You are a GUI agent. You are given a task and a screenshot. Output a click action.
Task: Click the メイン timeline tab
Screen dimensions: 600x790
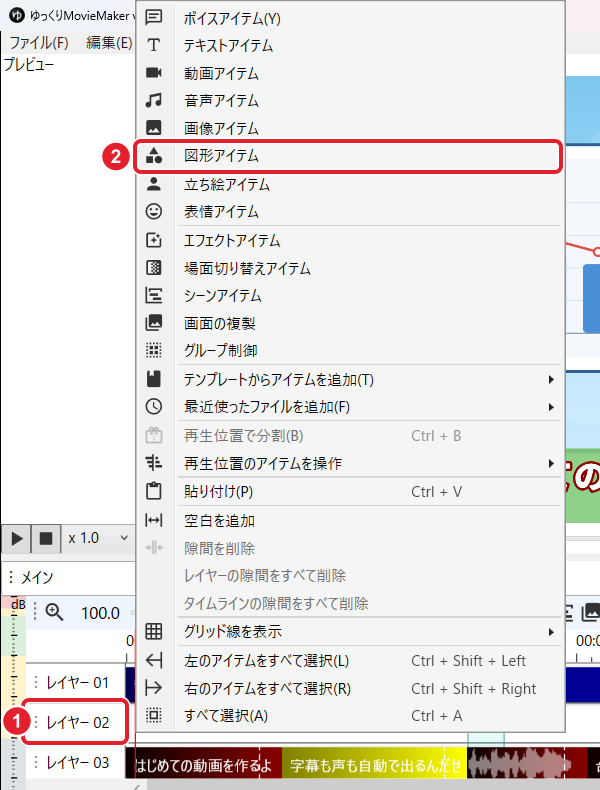pos(36,577)
